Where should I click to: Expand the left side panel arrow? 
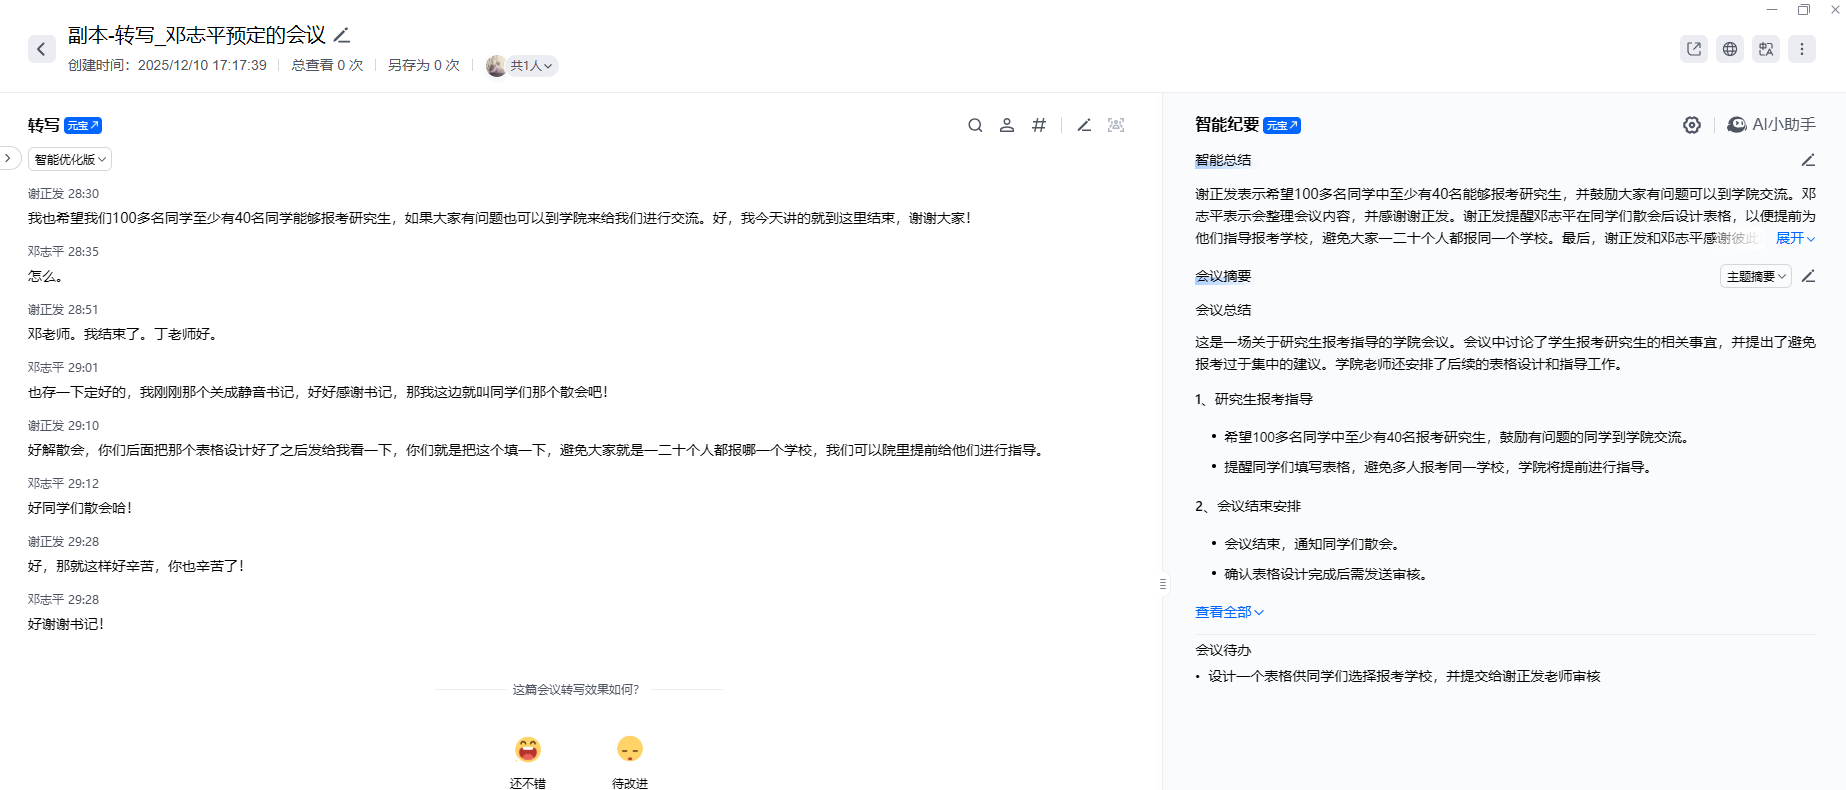click(x=8, y=158)
